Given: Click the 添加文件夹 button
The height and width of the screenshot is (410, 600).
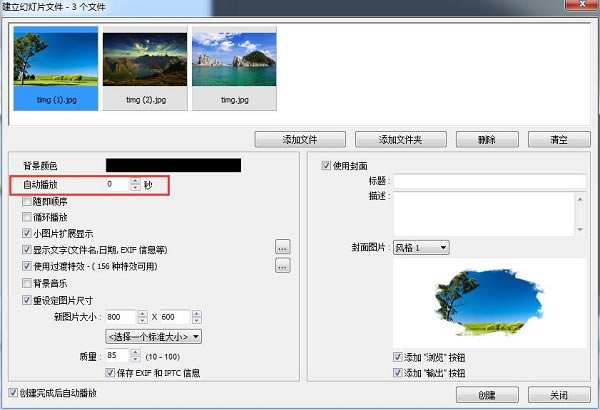Looking at the screenshot, I should 401,140.
